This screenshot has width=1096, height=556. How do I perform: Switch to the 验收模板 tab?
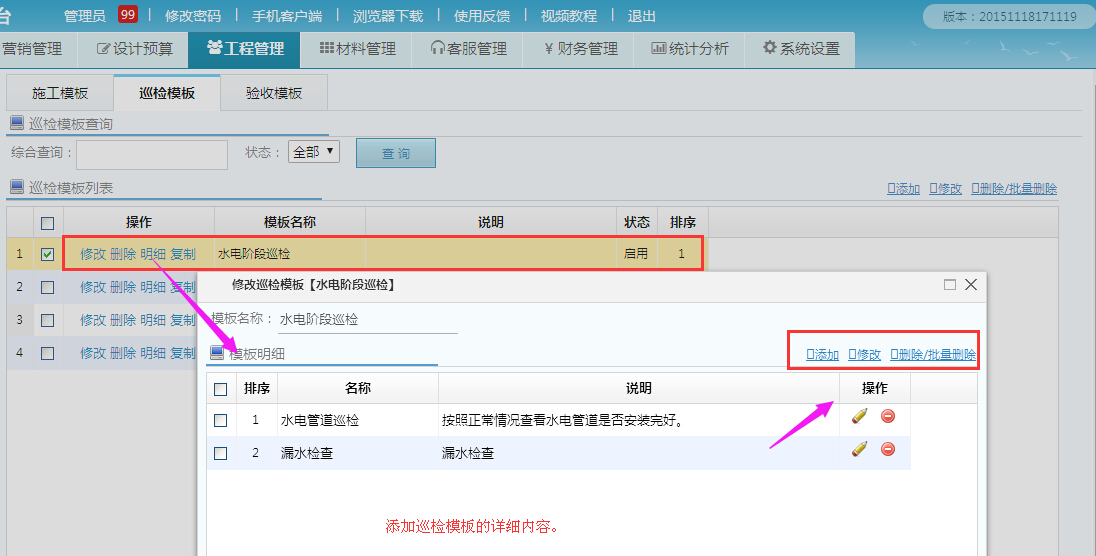coord(273,93)
